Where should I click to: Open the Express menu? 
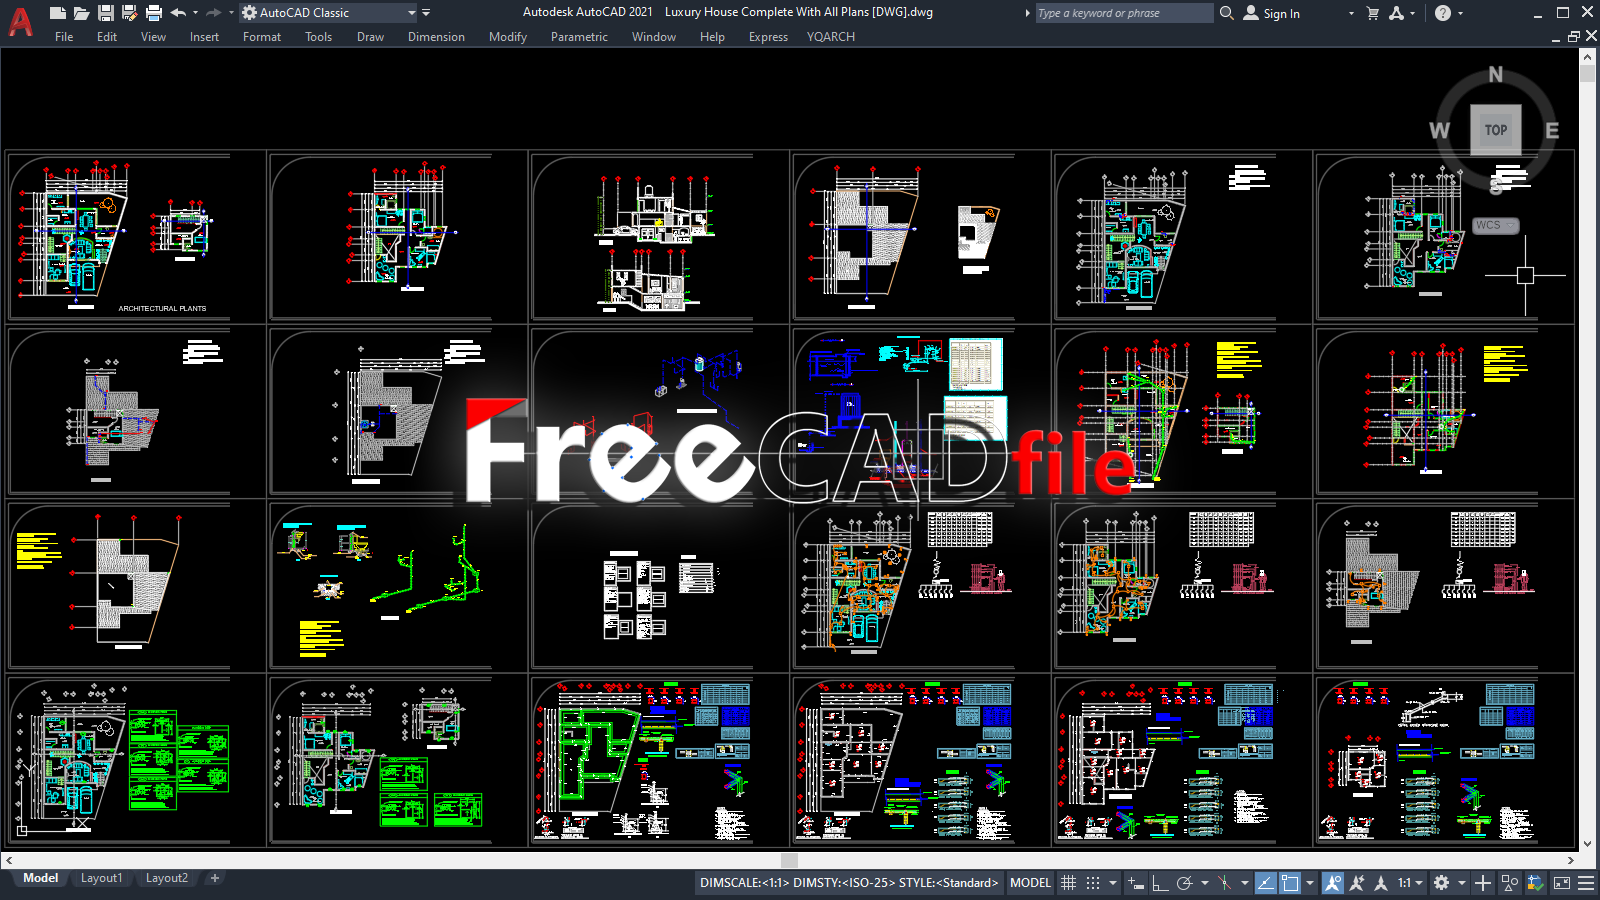[768, 37]
